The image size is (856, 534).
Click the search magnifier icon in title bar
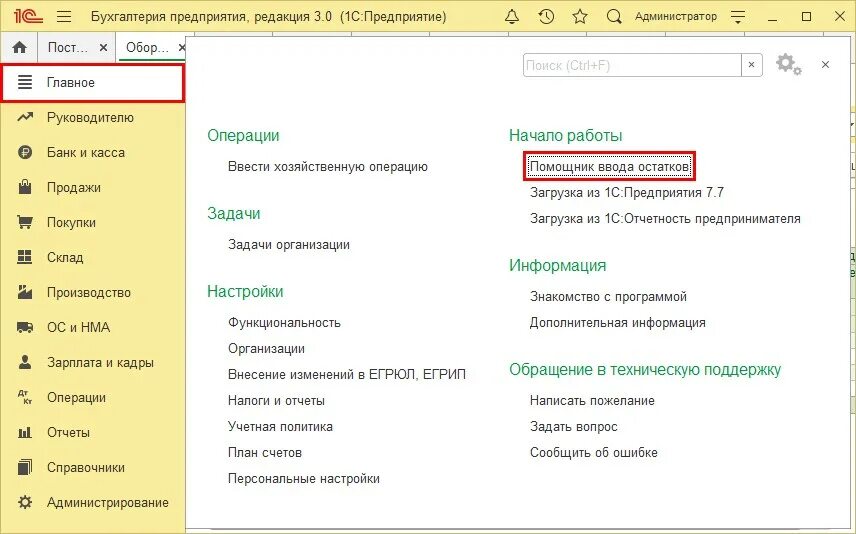(x=614, y=16)
